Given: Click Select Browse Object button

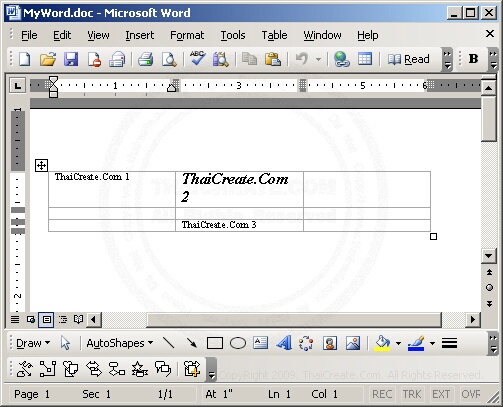Looking at the screenshot, I should [489, 288].
